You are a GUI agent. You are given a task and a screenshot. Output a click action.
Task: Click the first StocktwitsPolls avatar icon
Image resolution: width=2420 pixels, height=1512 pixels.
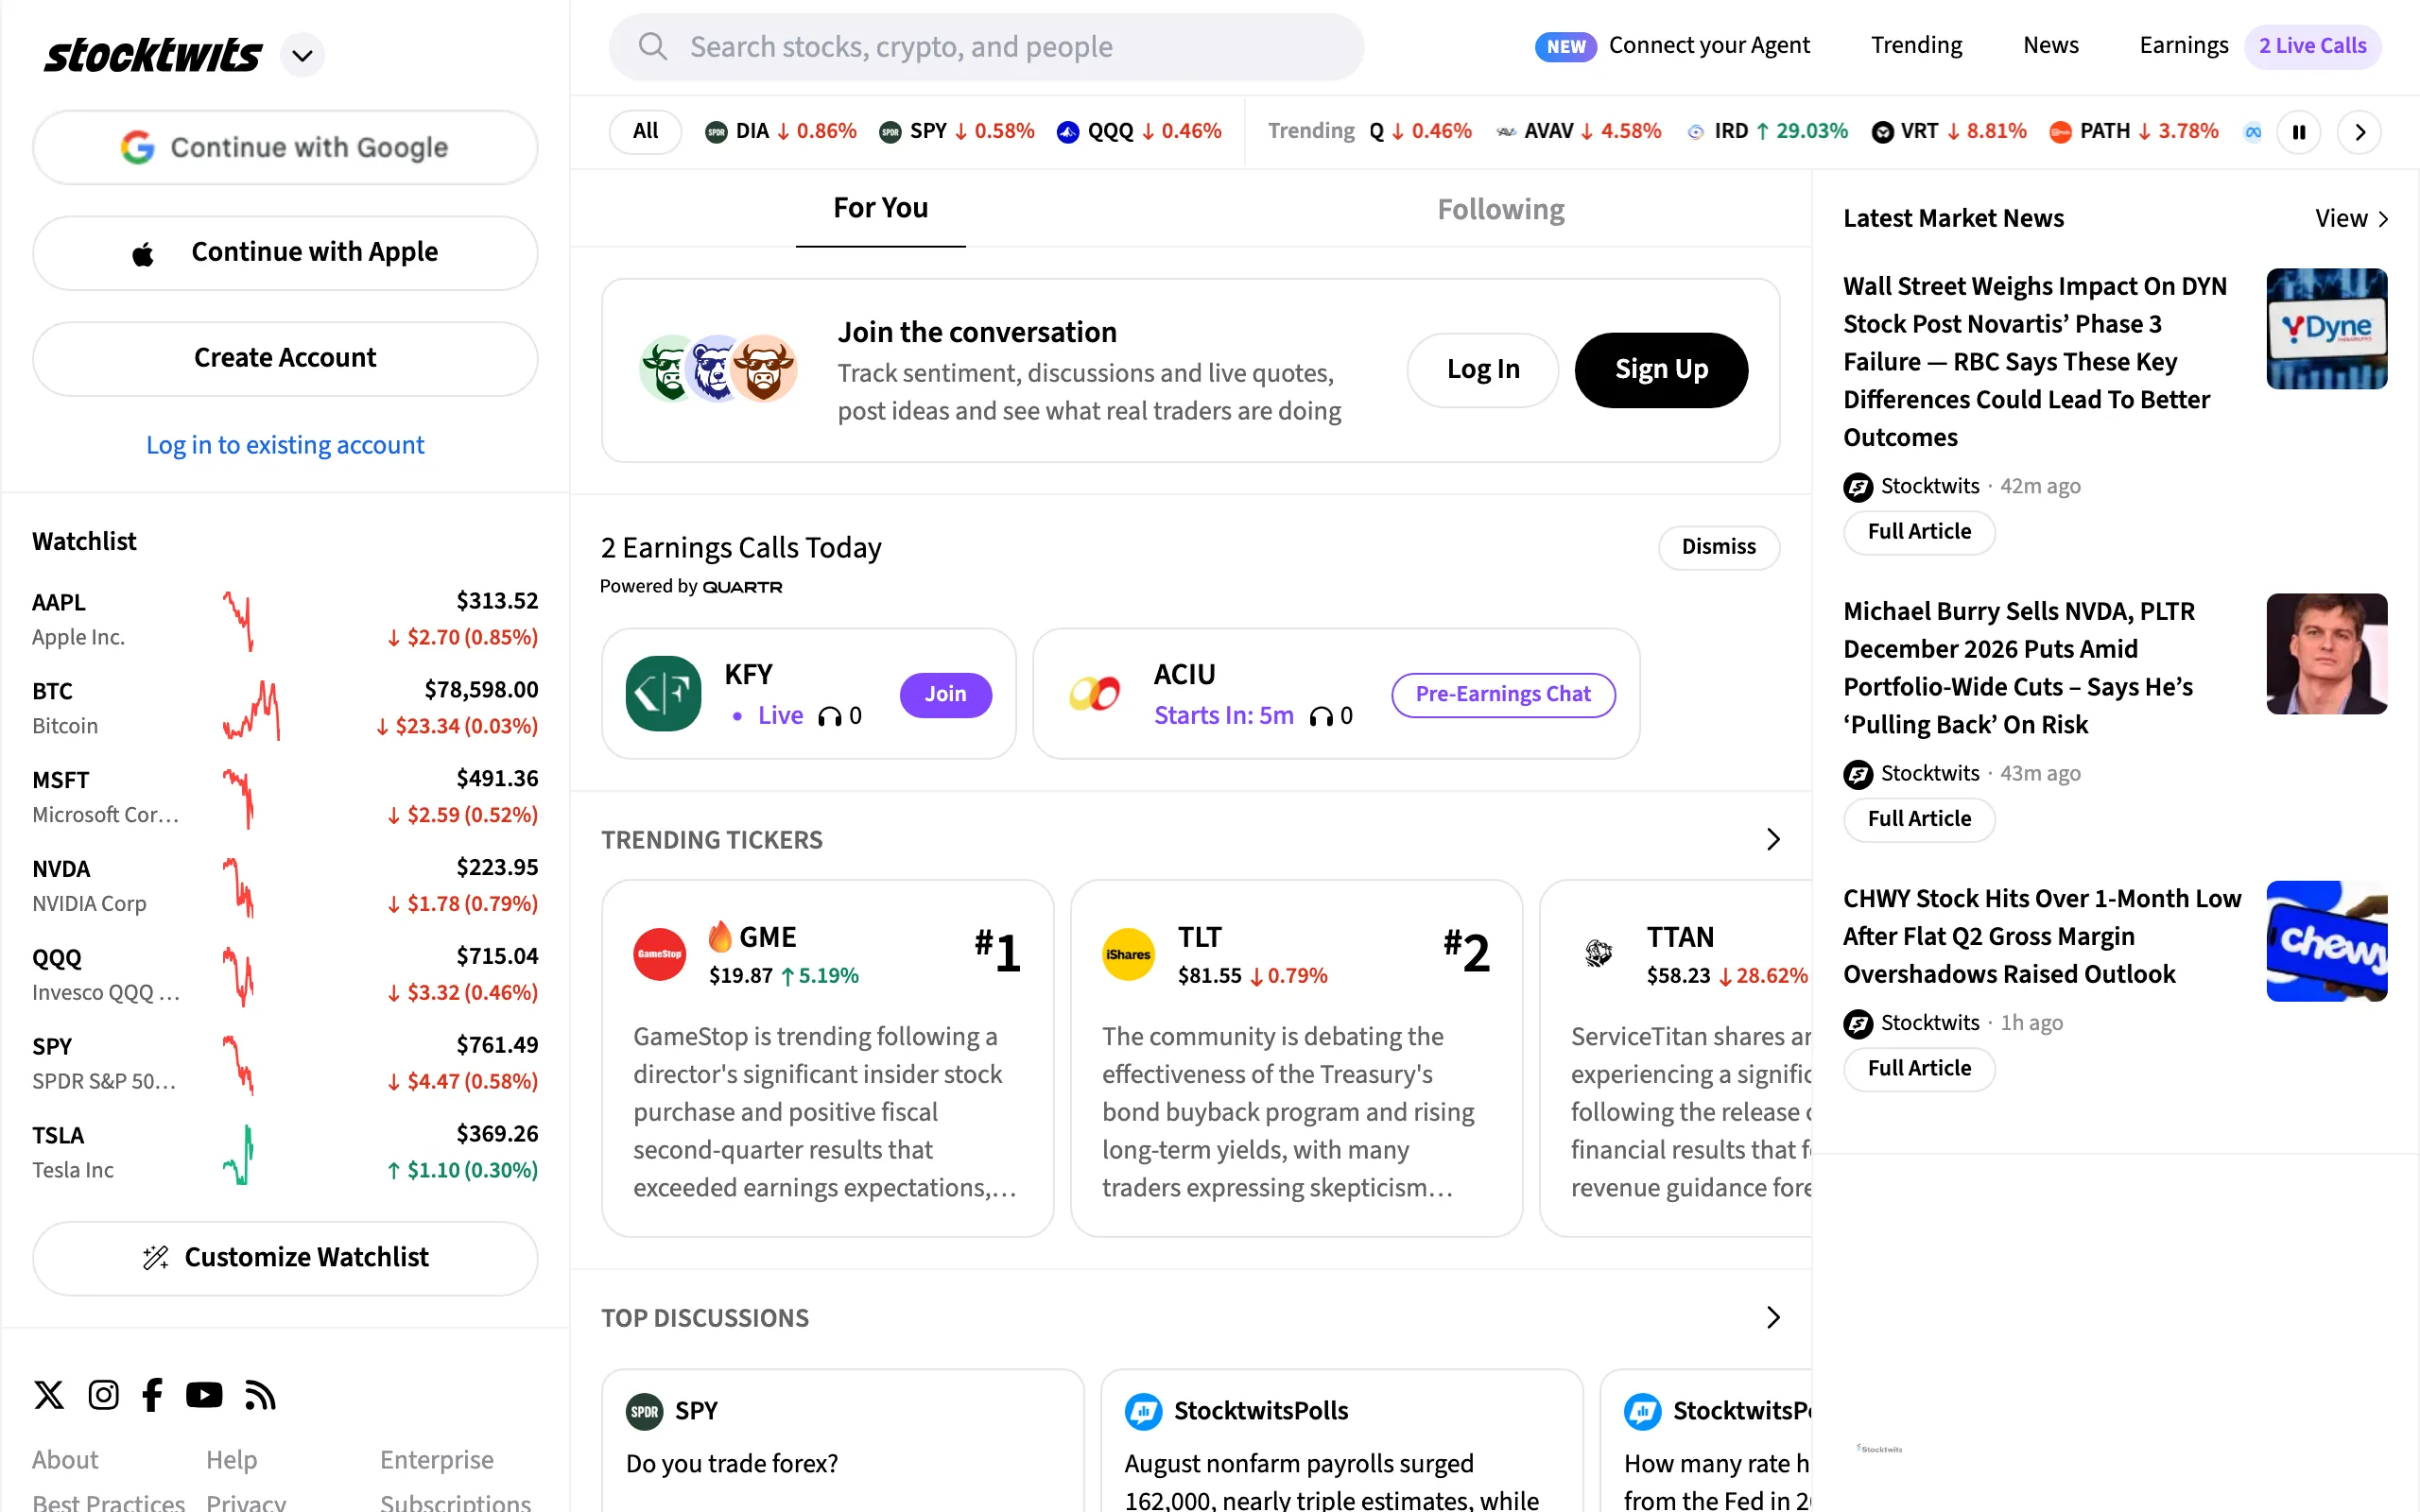(1143, 1411)
